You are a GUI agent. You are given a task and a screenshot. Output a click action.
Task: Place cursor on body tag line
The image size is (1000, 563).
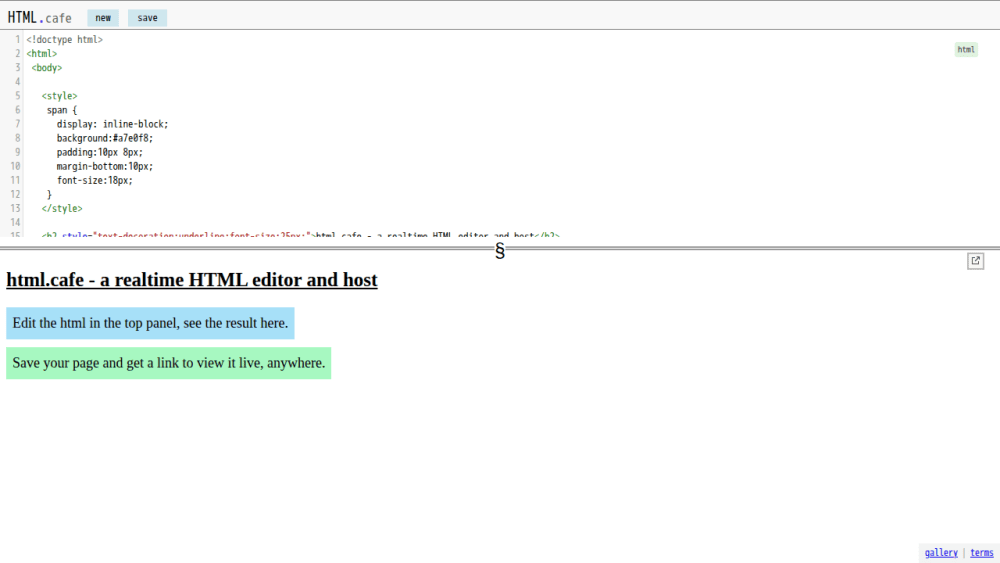[47, 68]
